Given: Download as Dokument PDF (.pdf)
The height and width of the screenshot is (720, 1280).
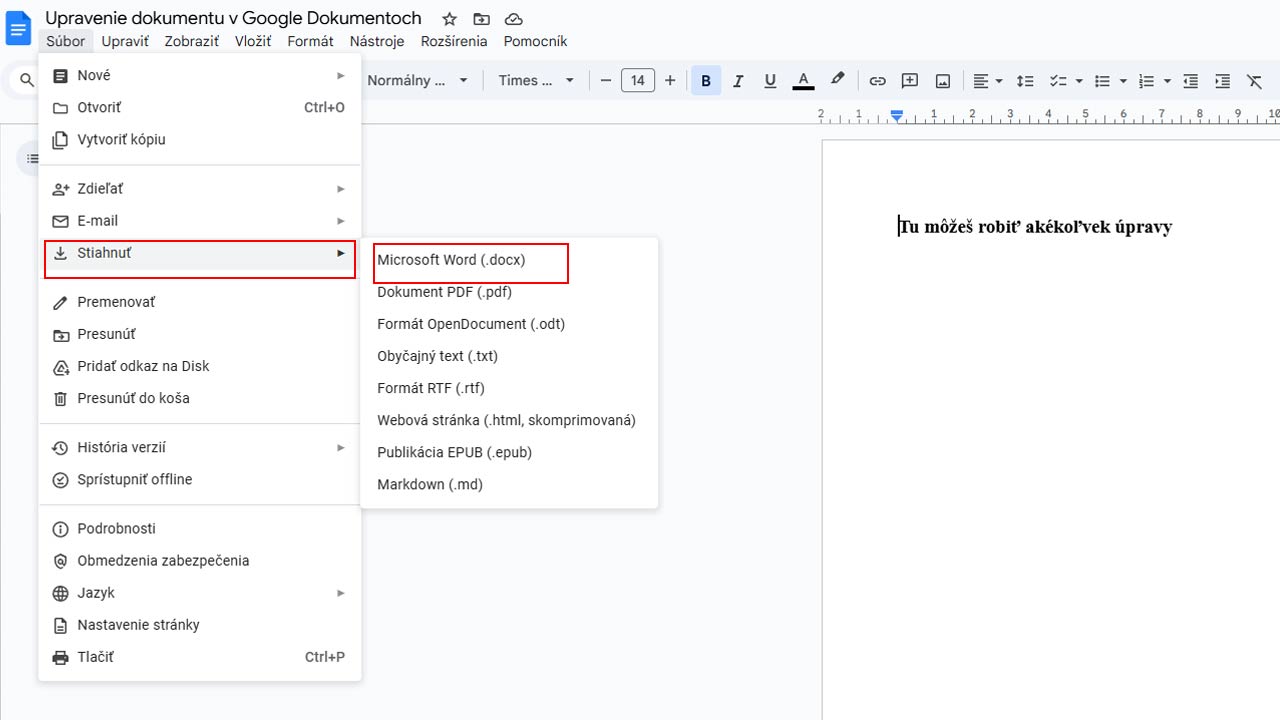Looking at the screenshot, I should pos(509,291).
